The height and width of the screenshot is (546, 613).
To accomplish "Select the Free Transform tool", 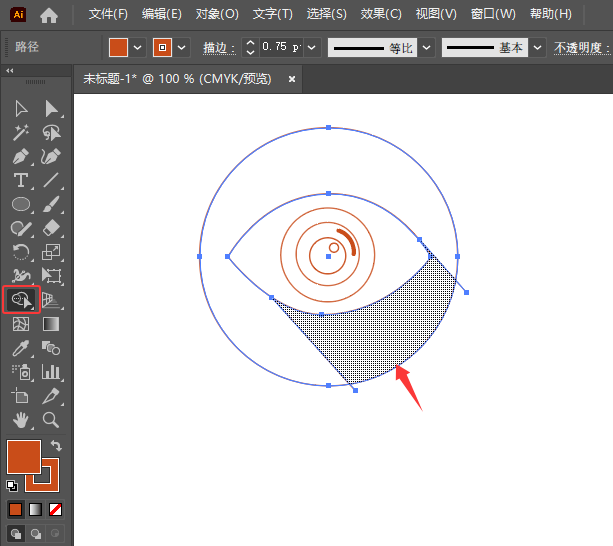I will [x=51, y=276].
